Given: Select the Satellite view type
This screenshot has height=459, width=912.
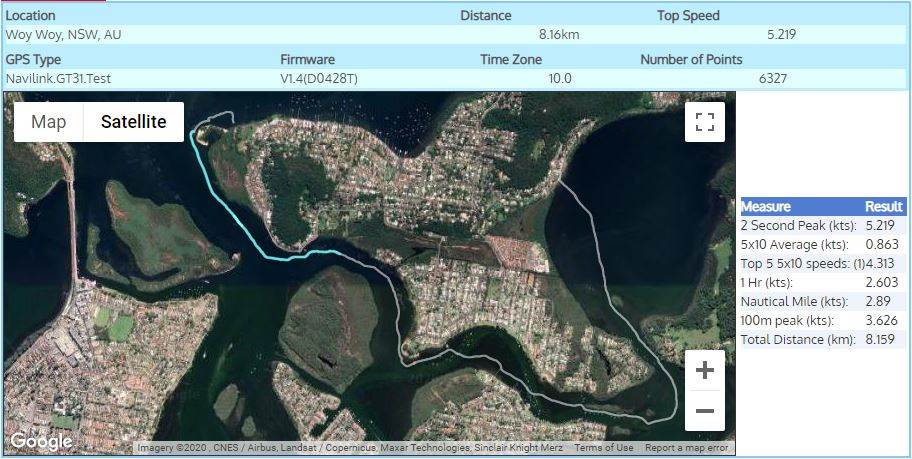Looking at the screenshot, I should (x=133, y=122).
